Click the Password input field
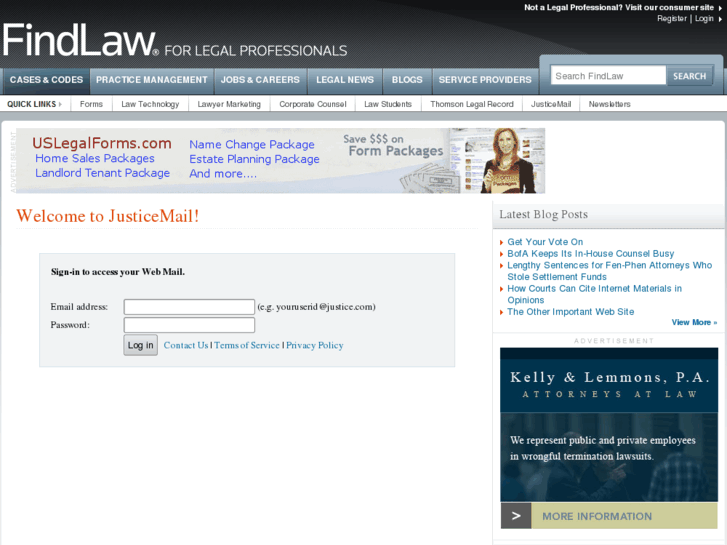Viewport: 727px width, 545px height. [189, 325]
